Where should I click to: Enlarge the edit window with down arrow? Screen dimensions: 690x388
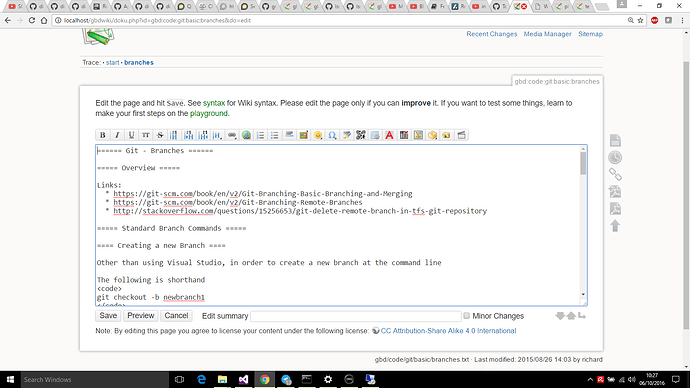560,316
